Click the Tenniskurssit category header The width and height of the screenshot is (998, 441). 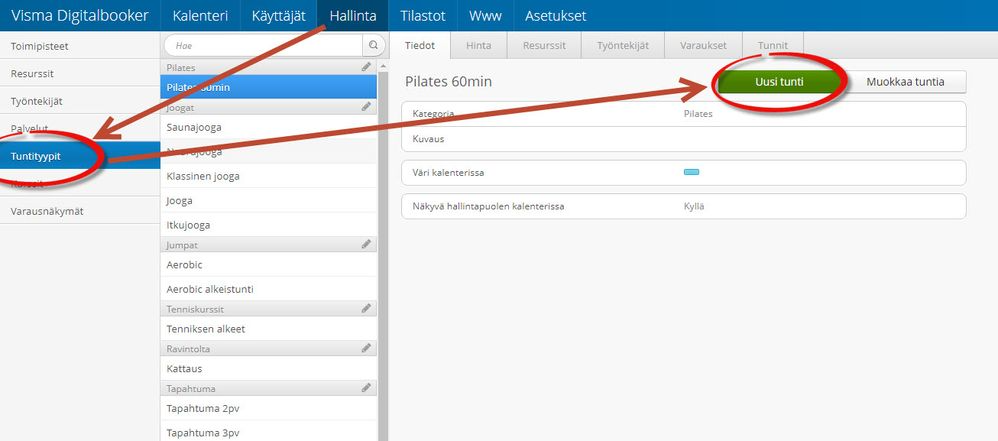pos(269,309)
